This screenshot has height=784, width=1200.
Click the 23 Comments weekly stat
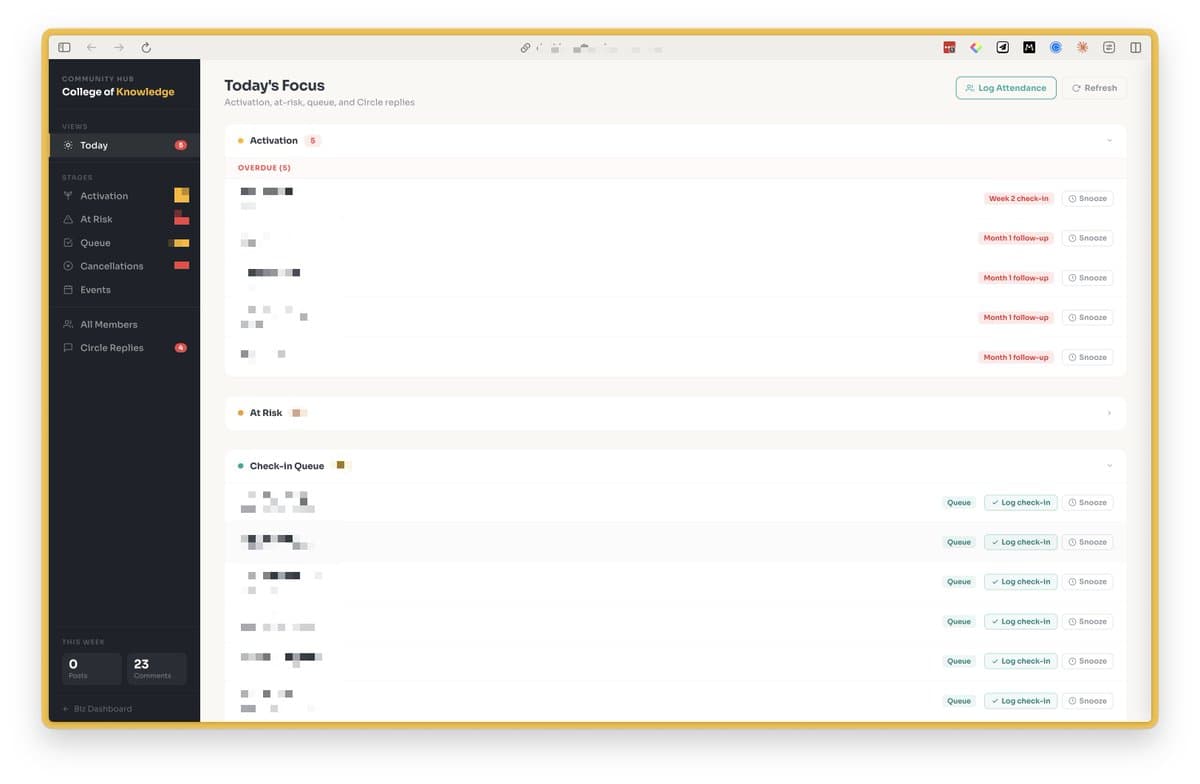click(155, 668)
